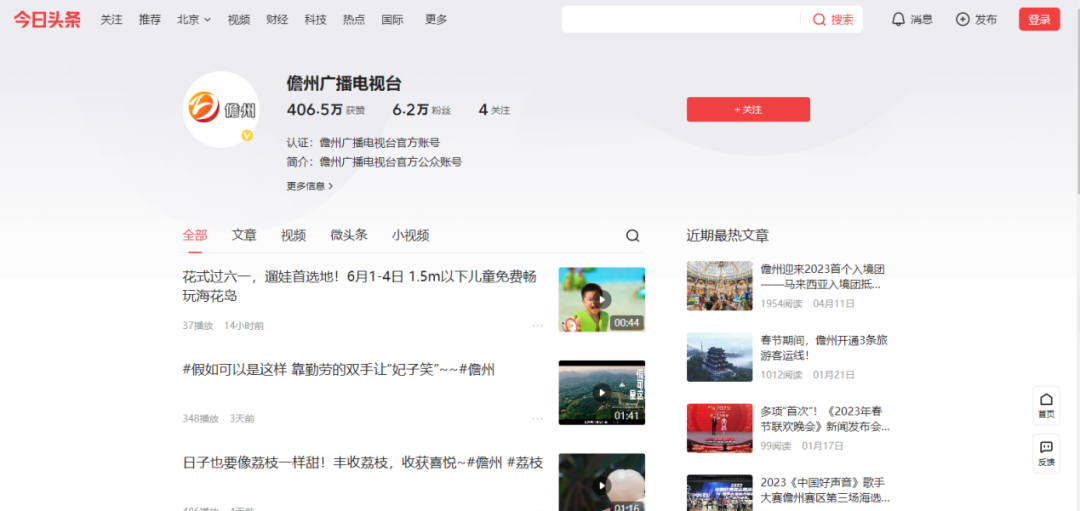Click the 认证 官方账号 line

(363, 143)
